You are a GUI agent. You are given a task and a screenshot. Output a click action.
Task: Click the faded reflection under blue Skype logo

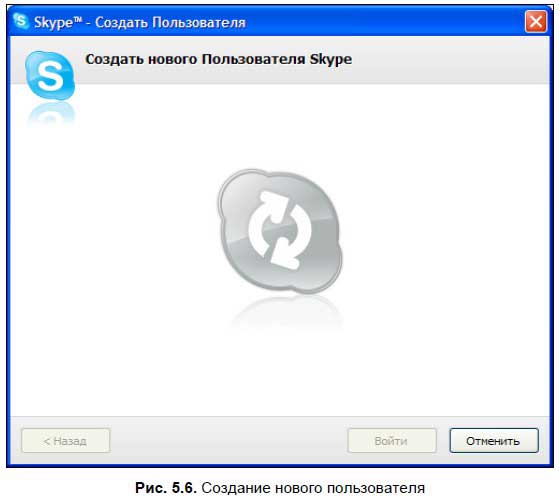coord(51,114)
